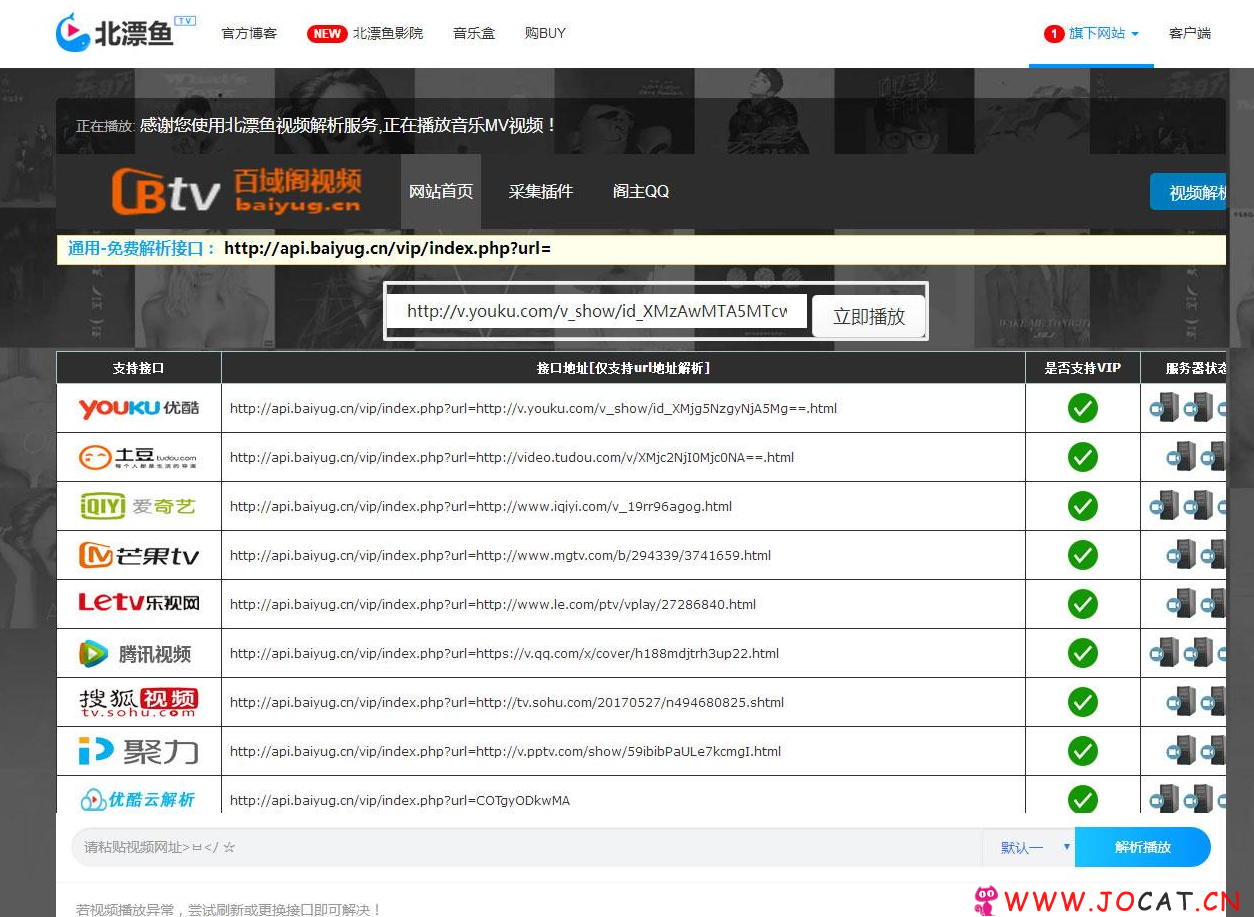Open 音乐盒 navigation link

(474, 33)
